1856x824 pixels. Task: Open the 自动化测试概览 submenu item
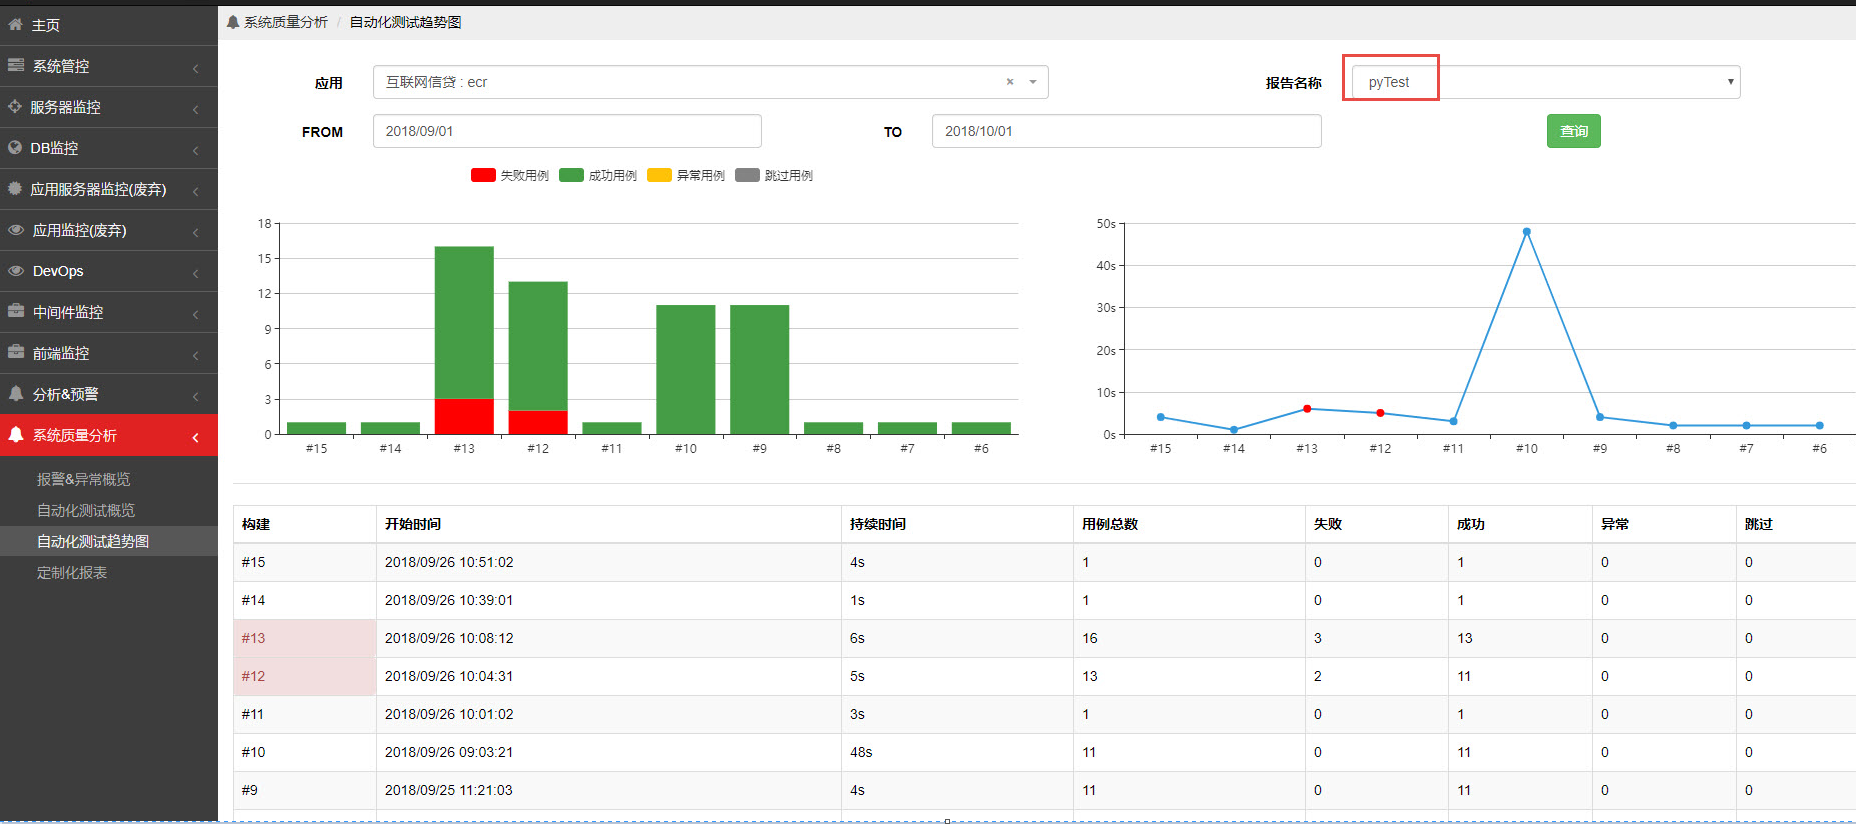point(86,510)
